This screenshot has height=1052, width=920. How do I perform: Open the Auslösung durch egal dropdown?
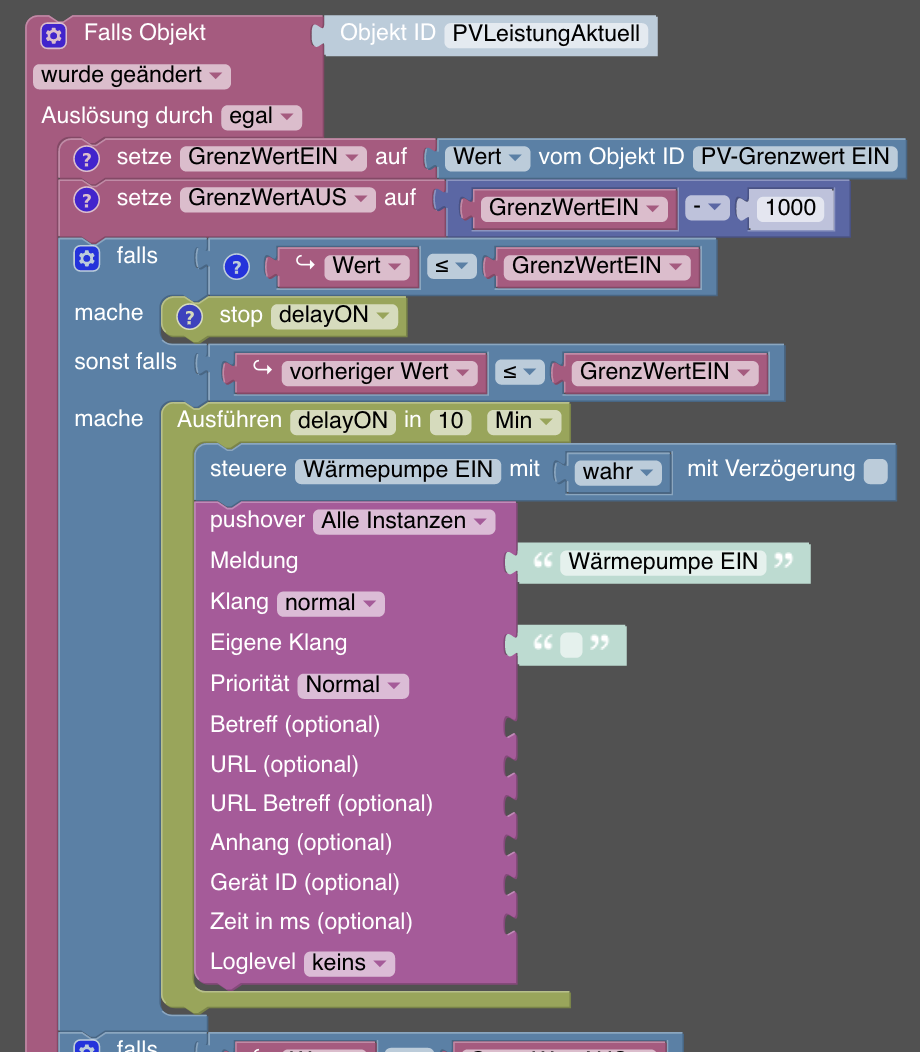261,117
